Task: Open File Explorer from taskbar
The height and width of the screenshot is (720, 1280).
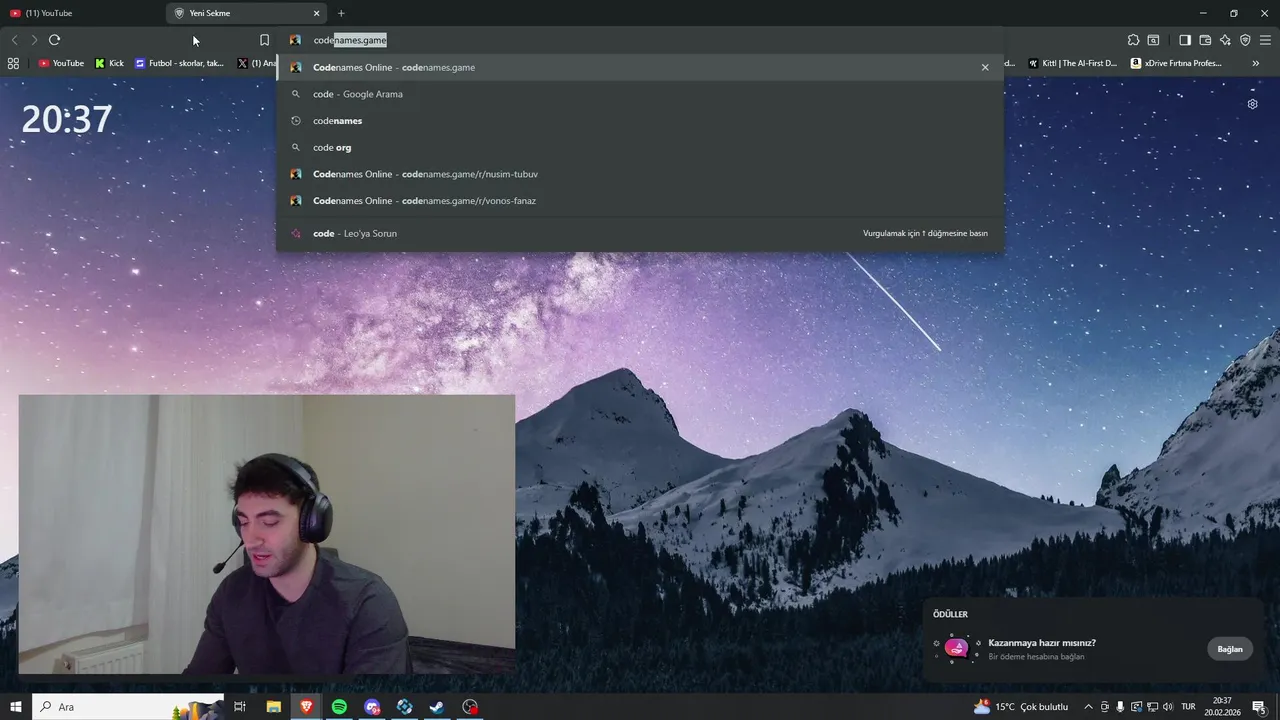Action: pos(273,707)
